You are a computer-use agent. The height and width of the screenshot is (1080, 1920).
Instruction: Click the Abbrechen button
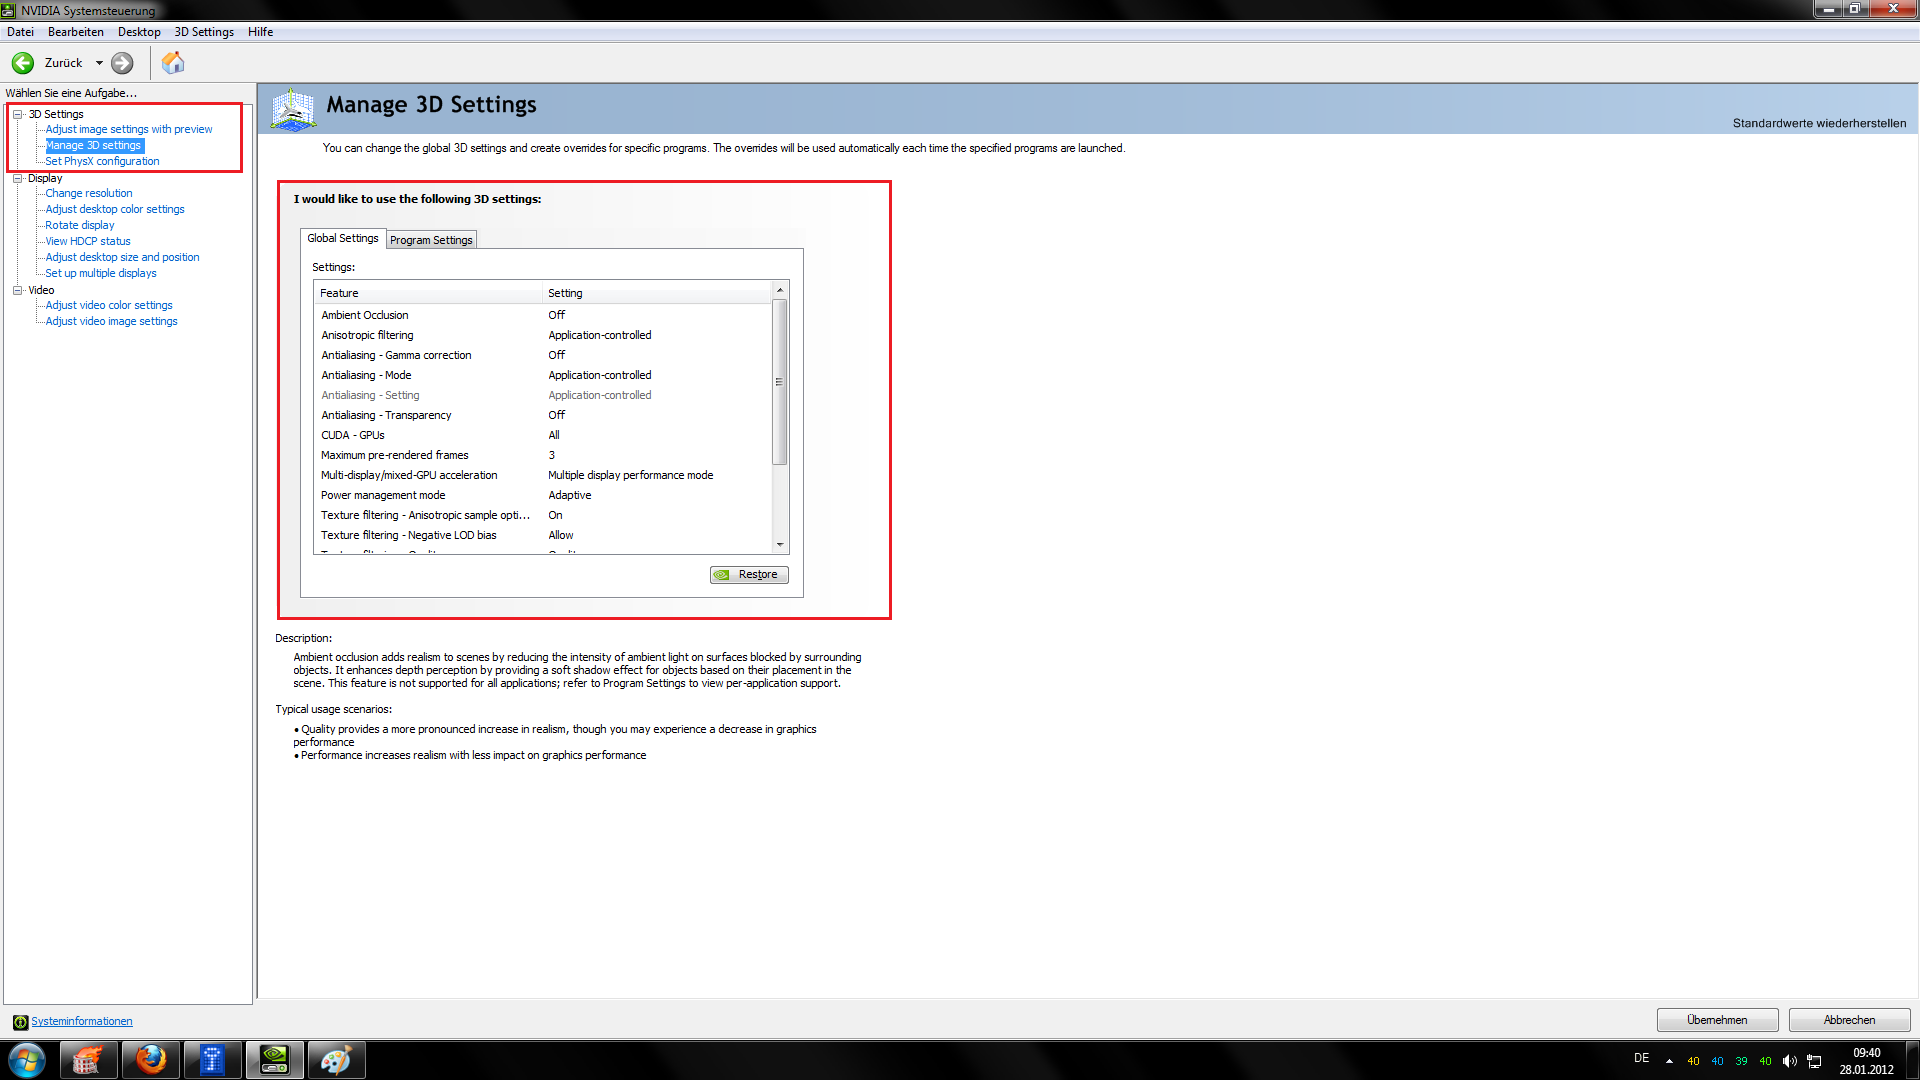coord(1849,1020)
